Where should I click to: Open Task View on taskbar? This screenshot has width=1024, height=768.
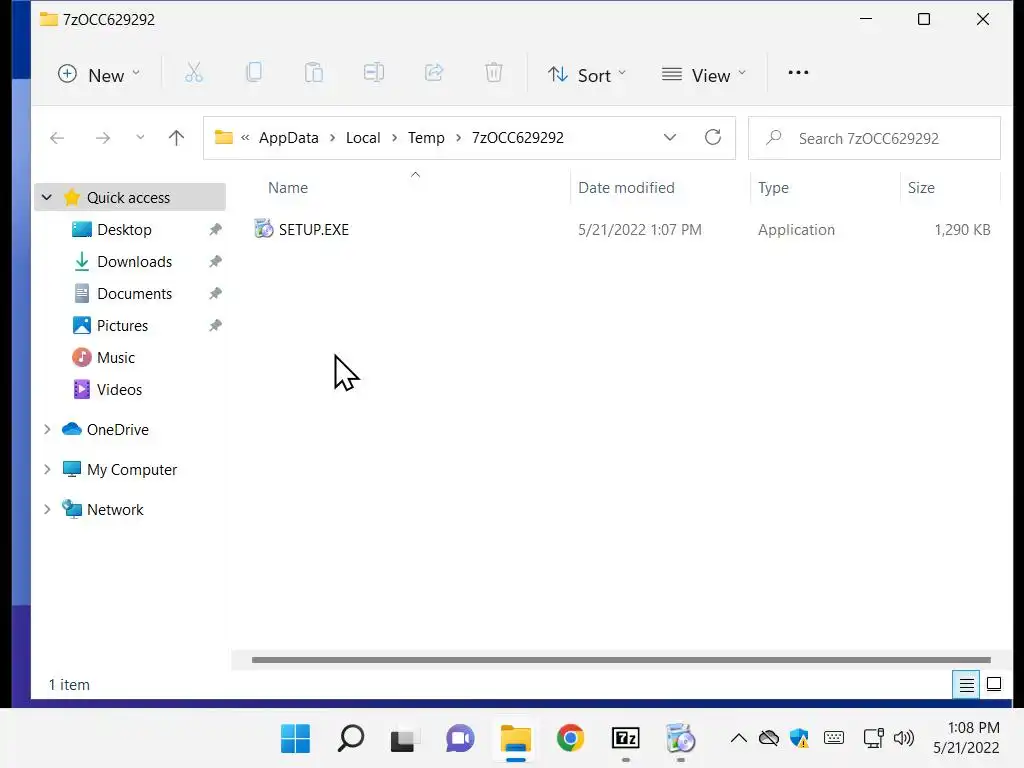point(405,739)
